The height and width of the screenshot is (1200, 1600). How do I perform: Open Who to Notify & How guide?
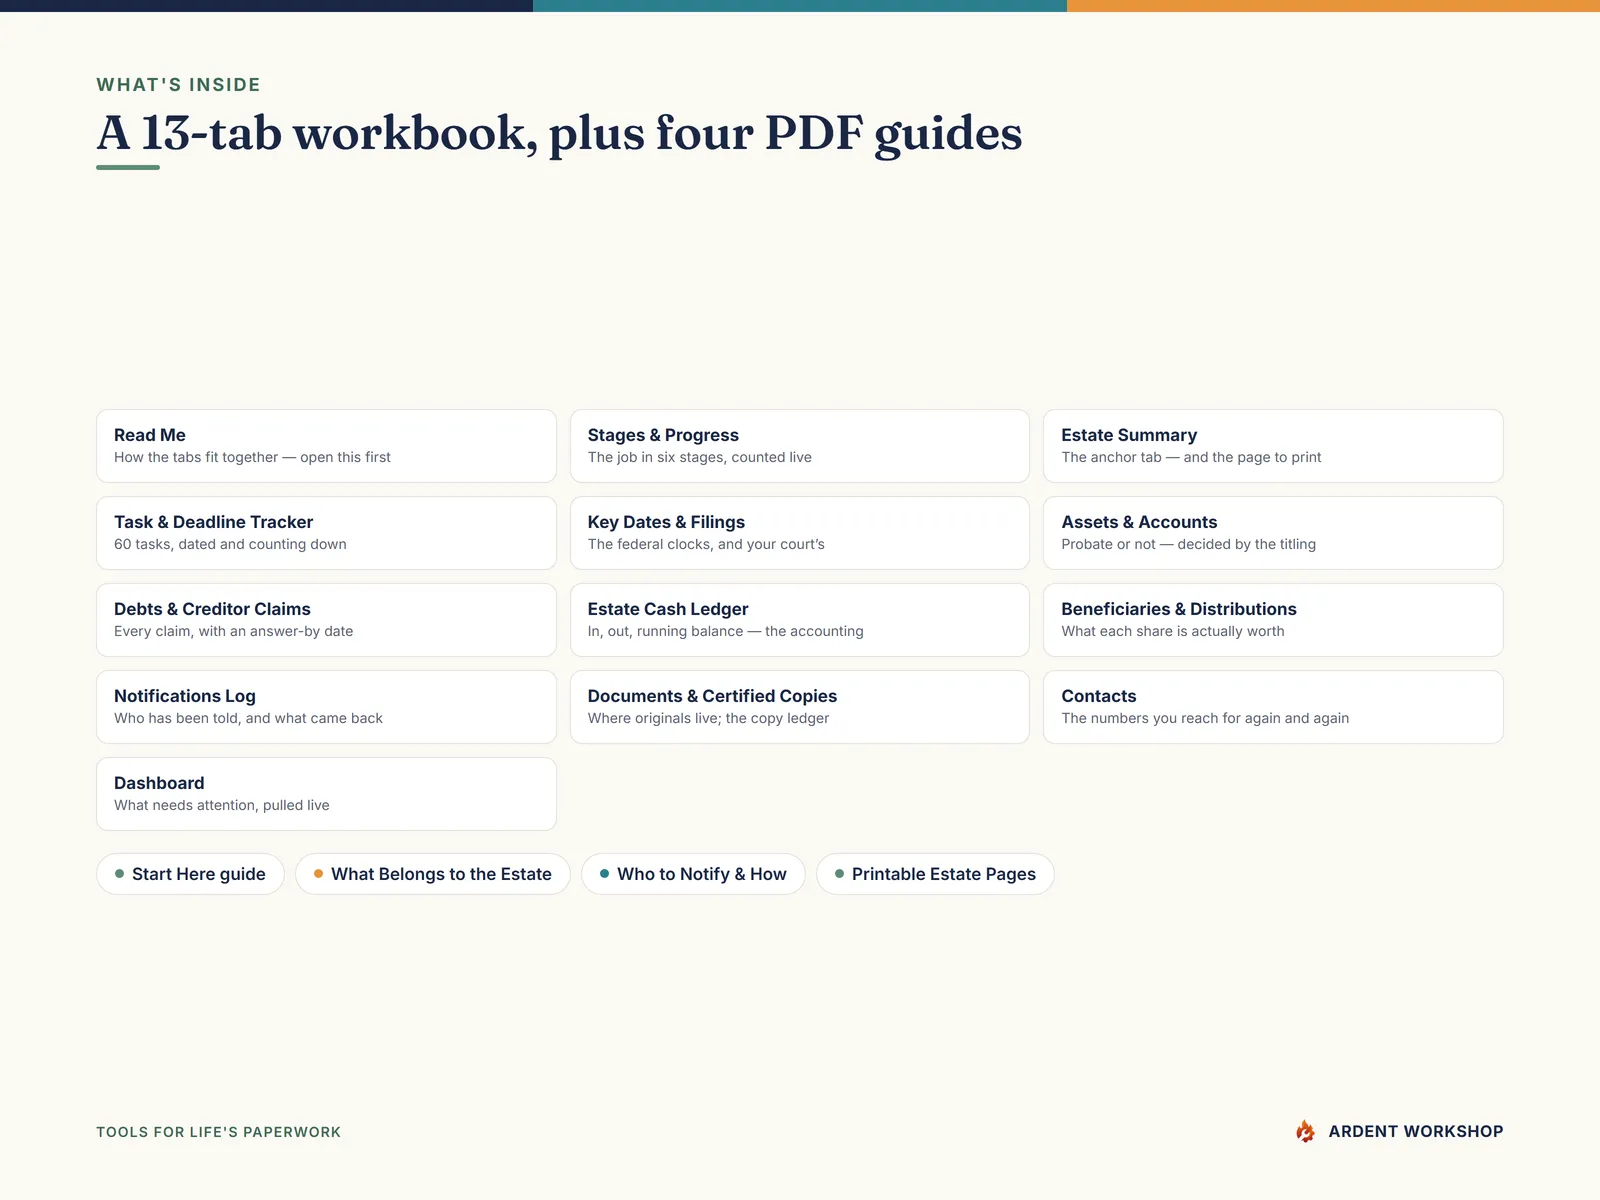693,874
